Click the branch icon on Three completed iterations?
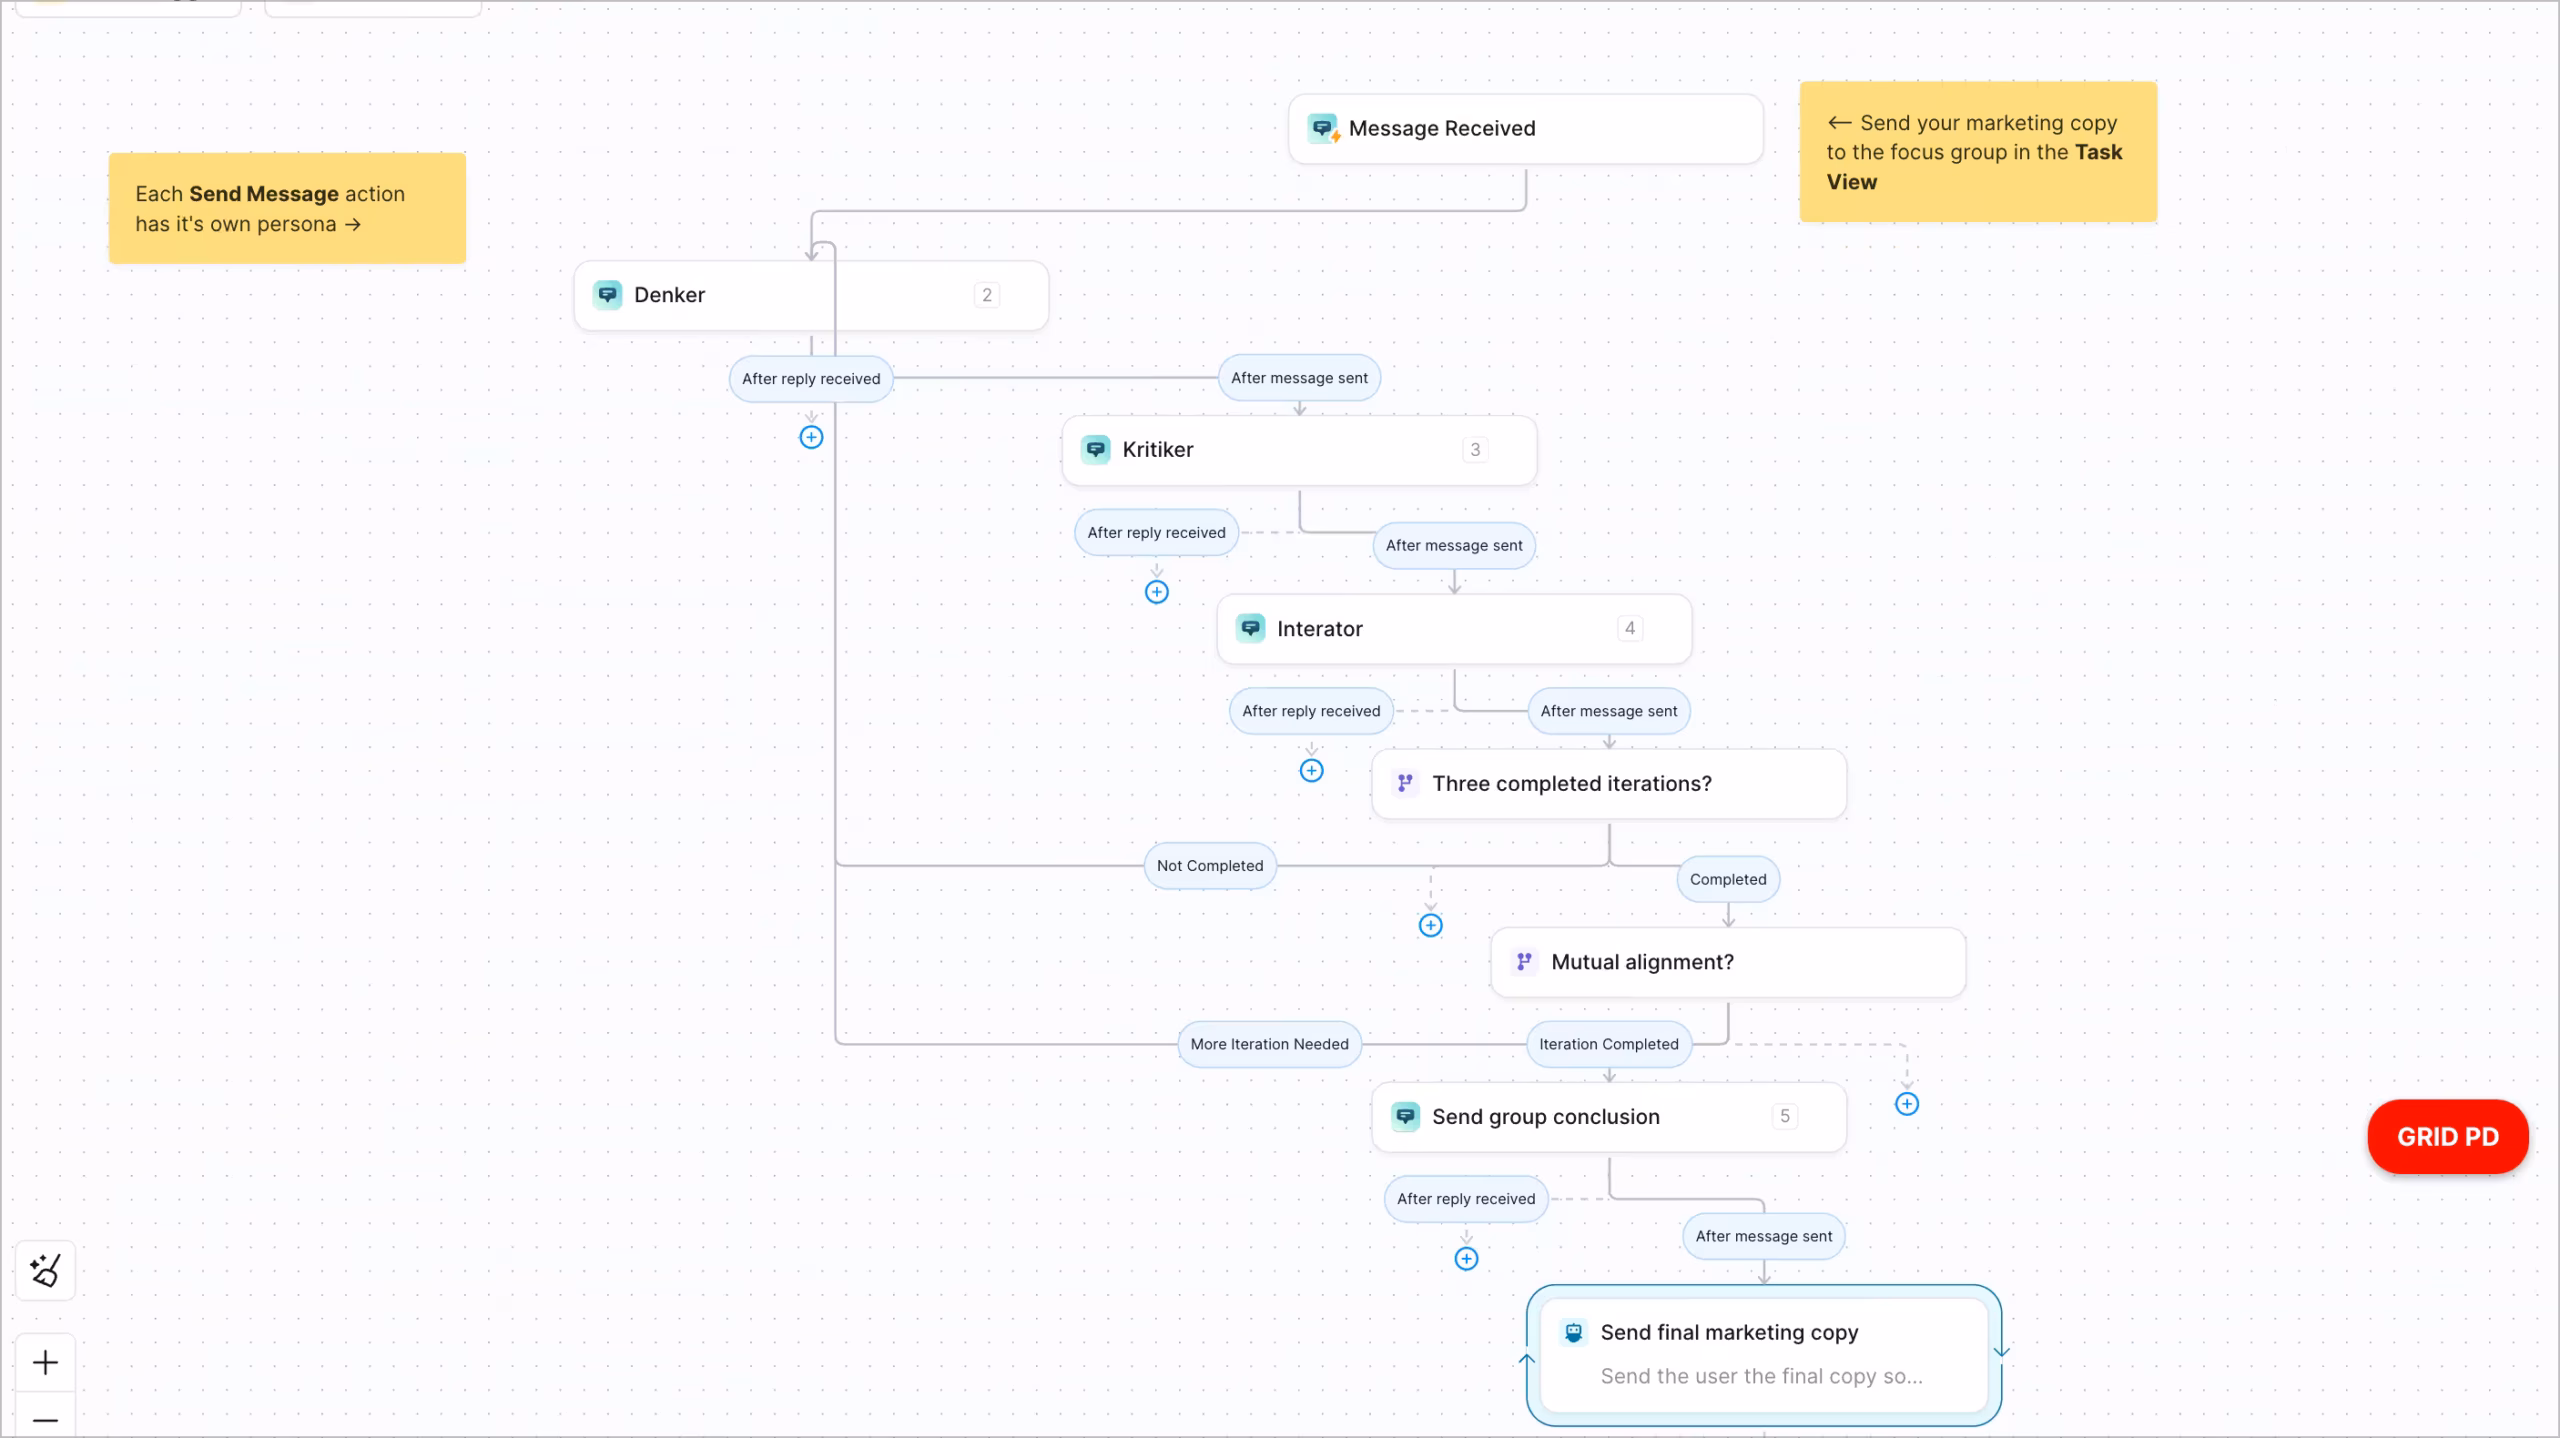This screenshot has width=2560, height=1438. point(1405,783)
